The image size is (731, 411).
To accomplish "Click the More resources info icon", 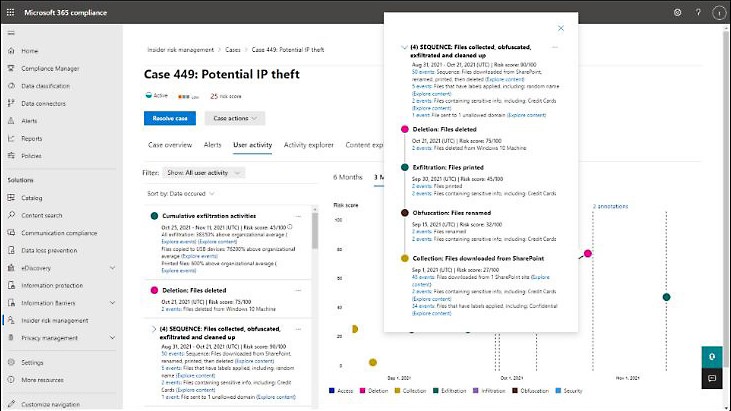I will click(x=11, y=380).
